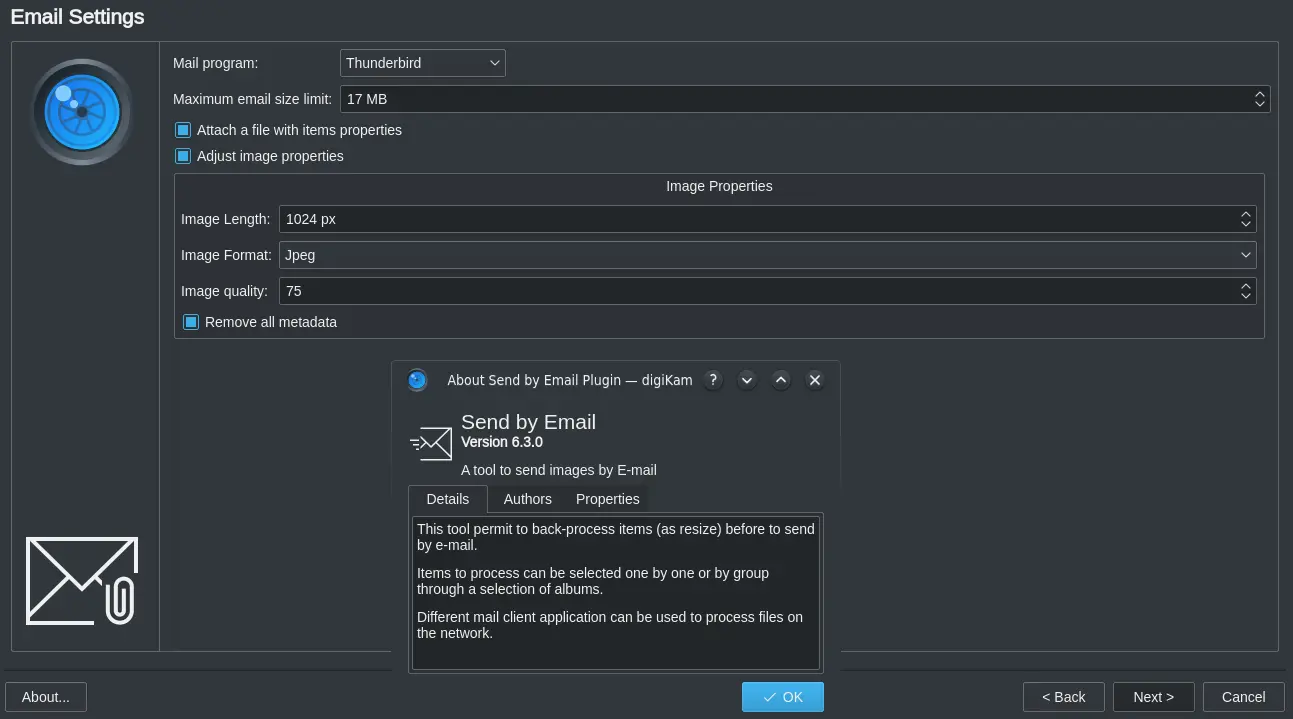Click the About... button

(45, 697)
